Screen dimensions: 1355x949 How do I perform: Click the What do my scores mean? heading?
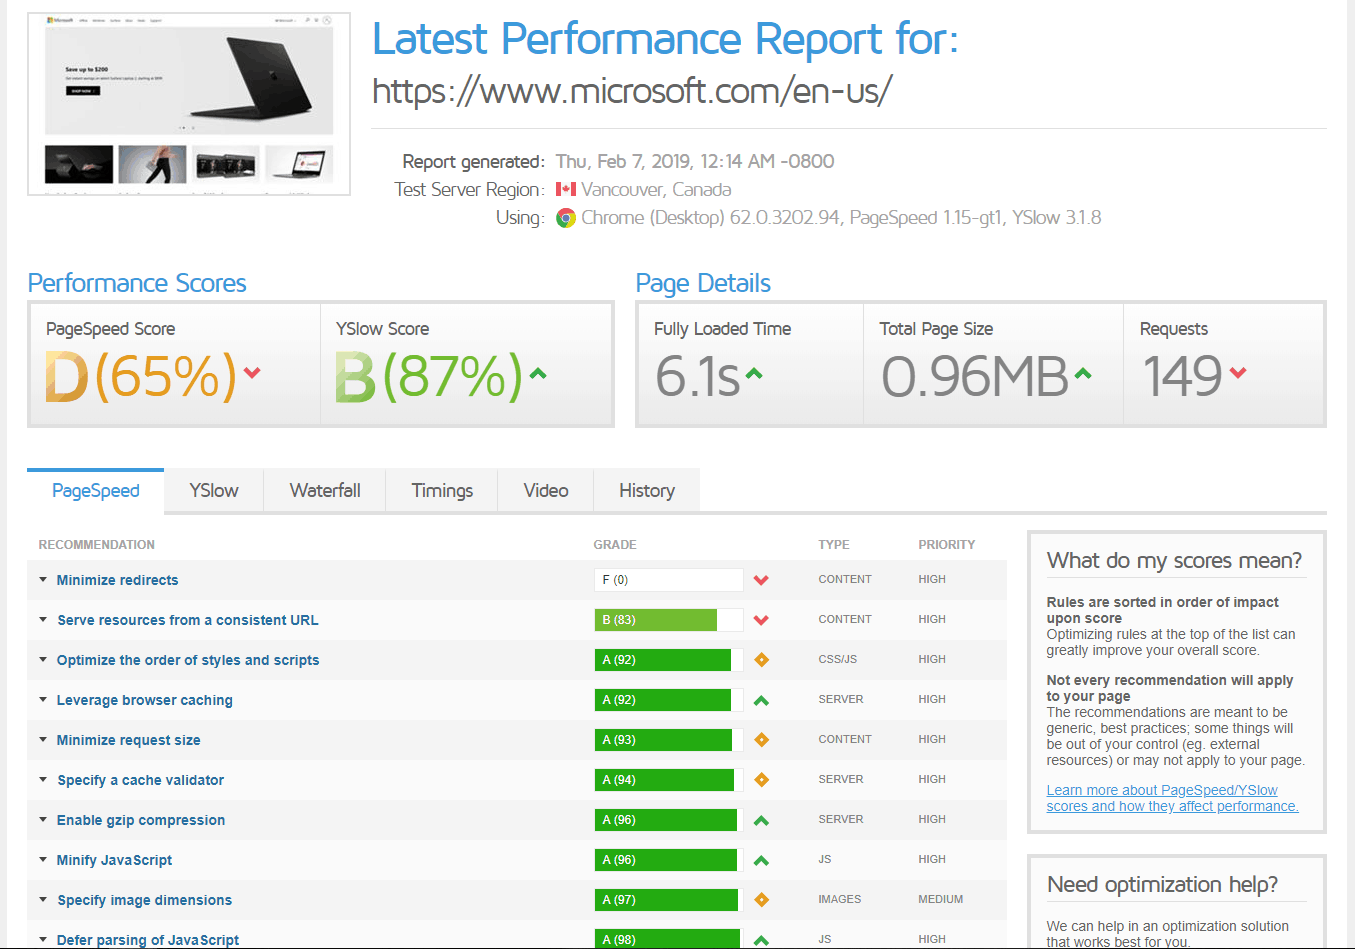(1175, 560)
